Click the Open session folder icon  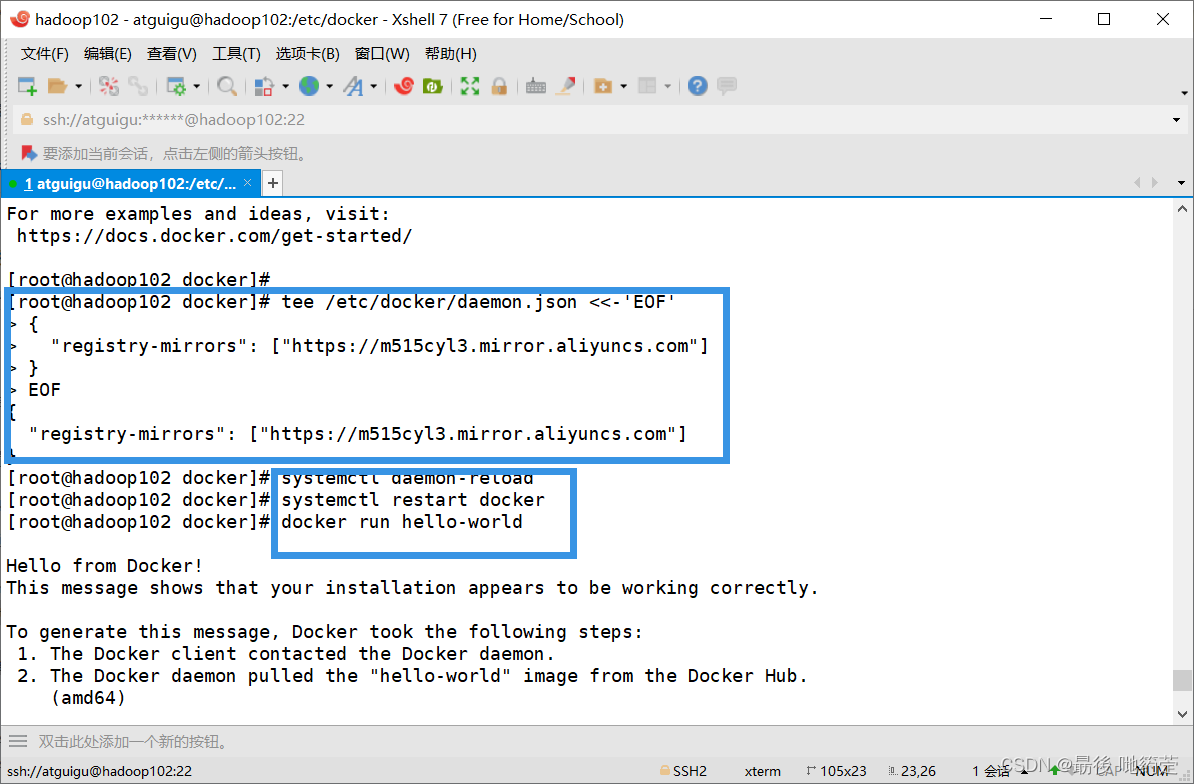coord(58,86)
